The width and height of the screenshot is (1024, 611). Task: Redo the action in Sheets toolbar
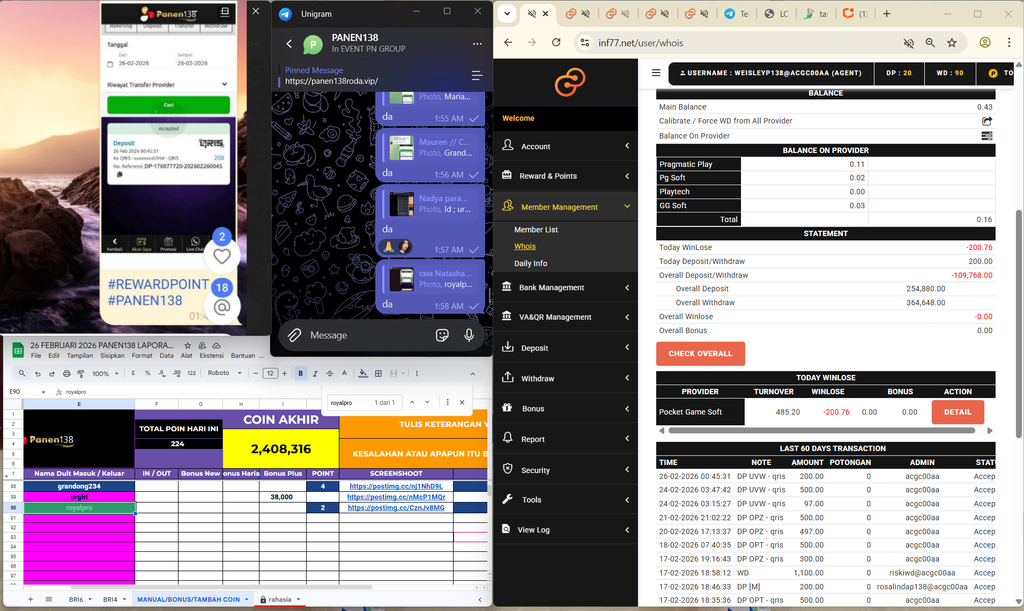pos(52,373)
